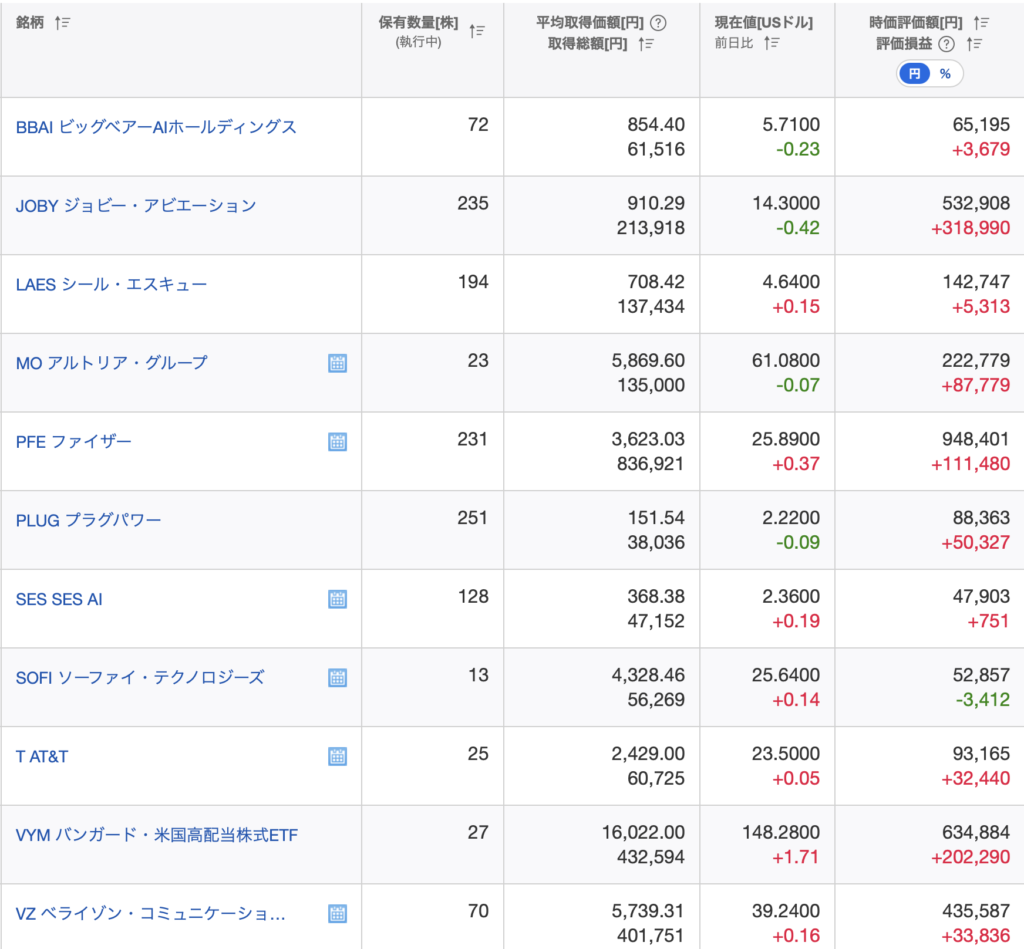The height and width of the screenshot is (949, 1024).
Task: Open the 評価損益 help tooltip
Action: click(x=946, y=43)
